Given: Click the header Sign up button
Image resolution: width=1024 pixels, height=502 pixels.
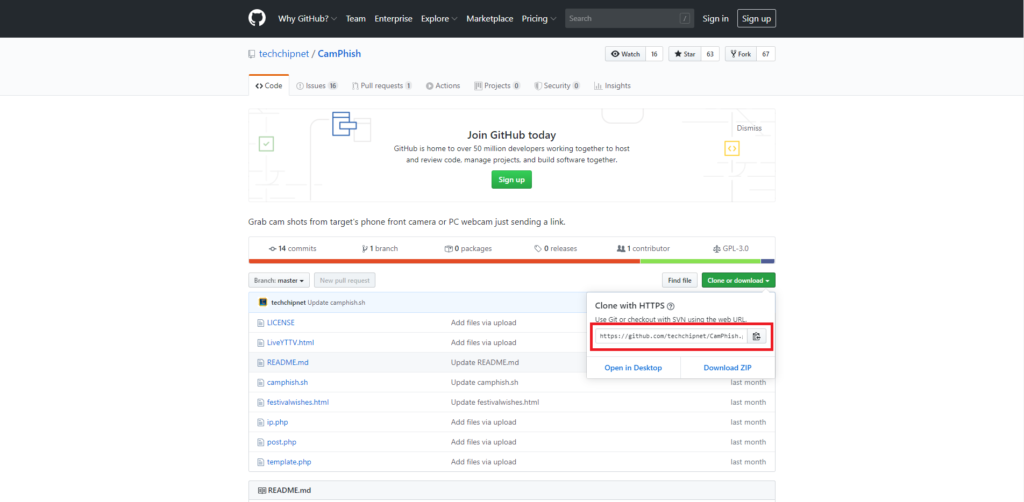Looking at the screenshot, I should pos(756,19).
